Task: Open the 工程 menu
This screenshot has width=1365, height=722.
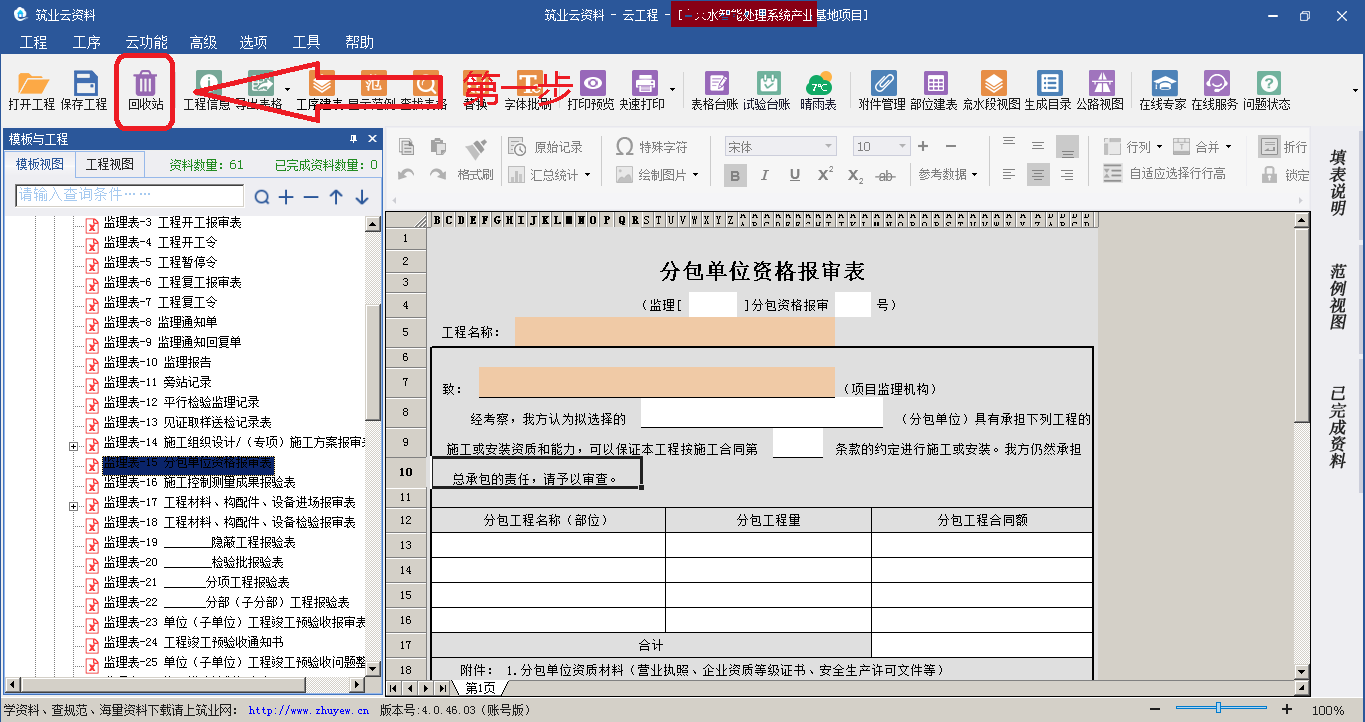Action: (34, 42)
